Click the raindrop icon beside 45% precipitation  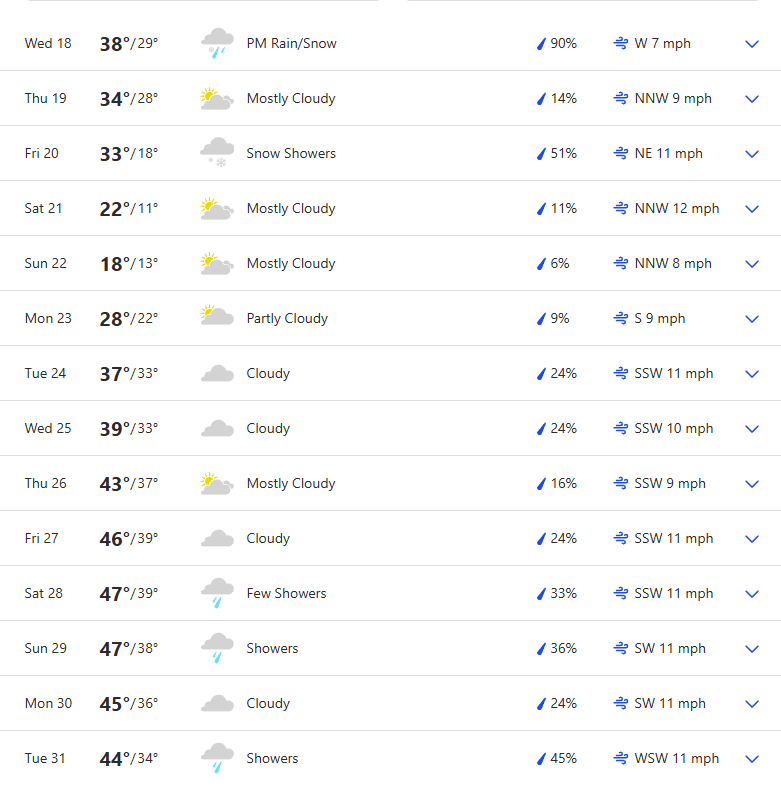(541, 759)
